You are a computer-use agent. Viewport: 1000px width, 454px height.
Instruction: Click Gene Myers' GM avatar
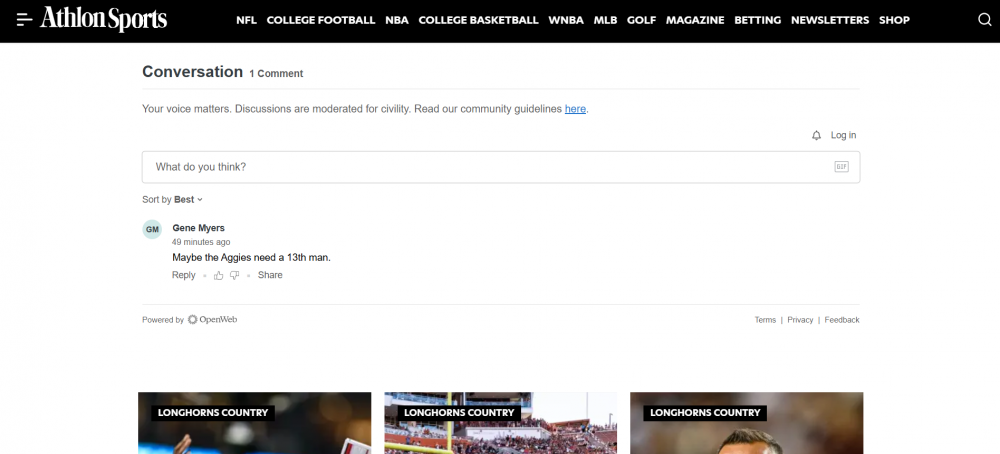pos(152,229)
